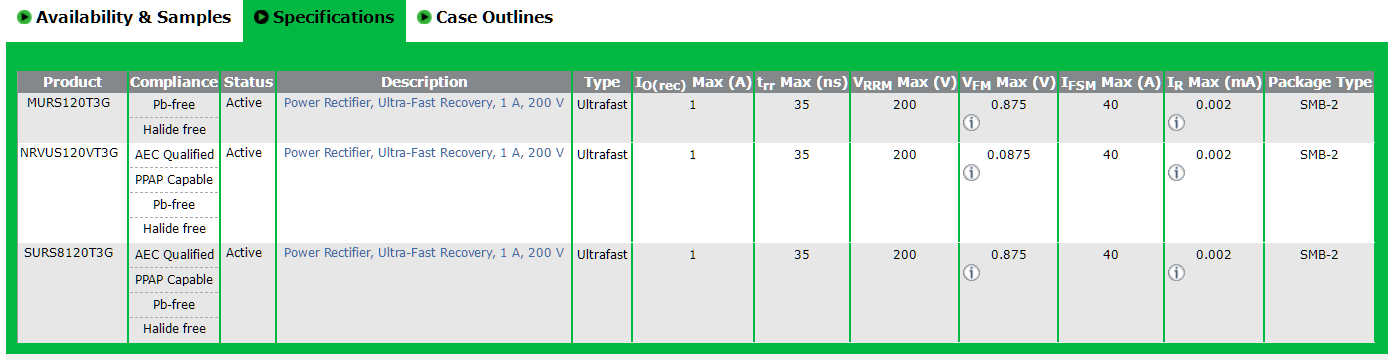Click VFM info icon in MURS120T3G row
The image size is (1391, 360).
tap(970, 123)
